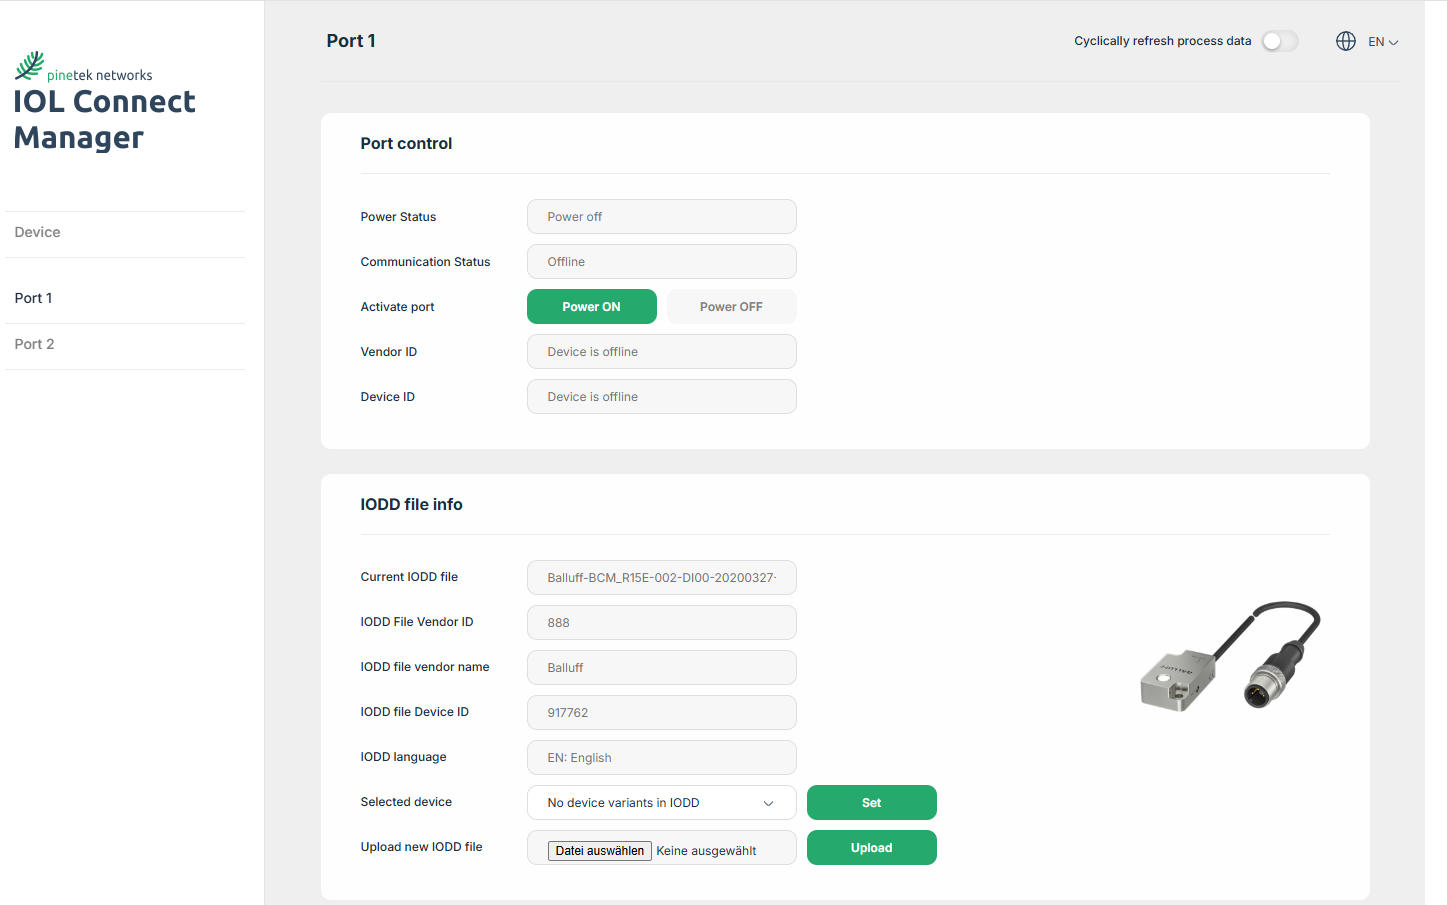Click the IOL Connect Manager title
This screenshot has width=1447, height=905.
(x=104, y=119)
